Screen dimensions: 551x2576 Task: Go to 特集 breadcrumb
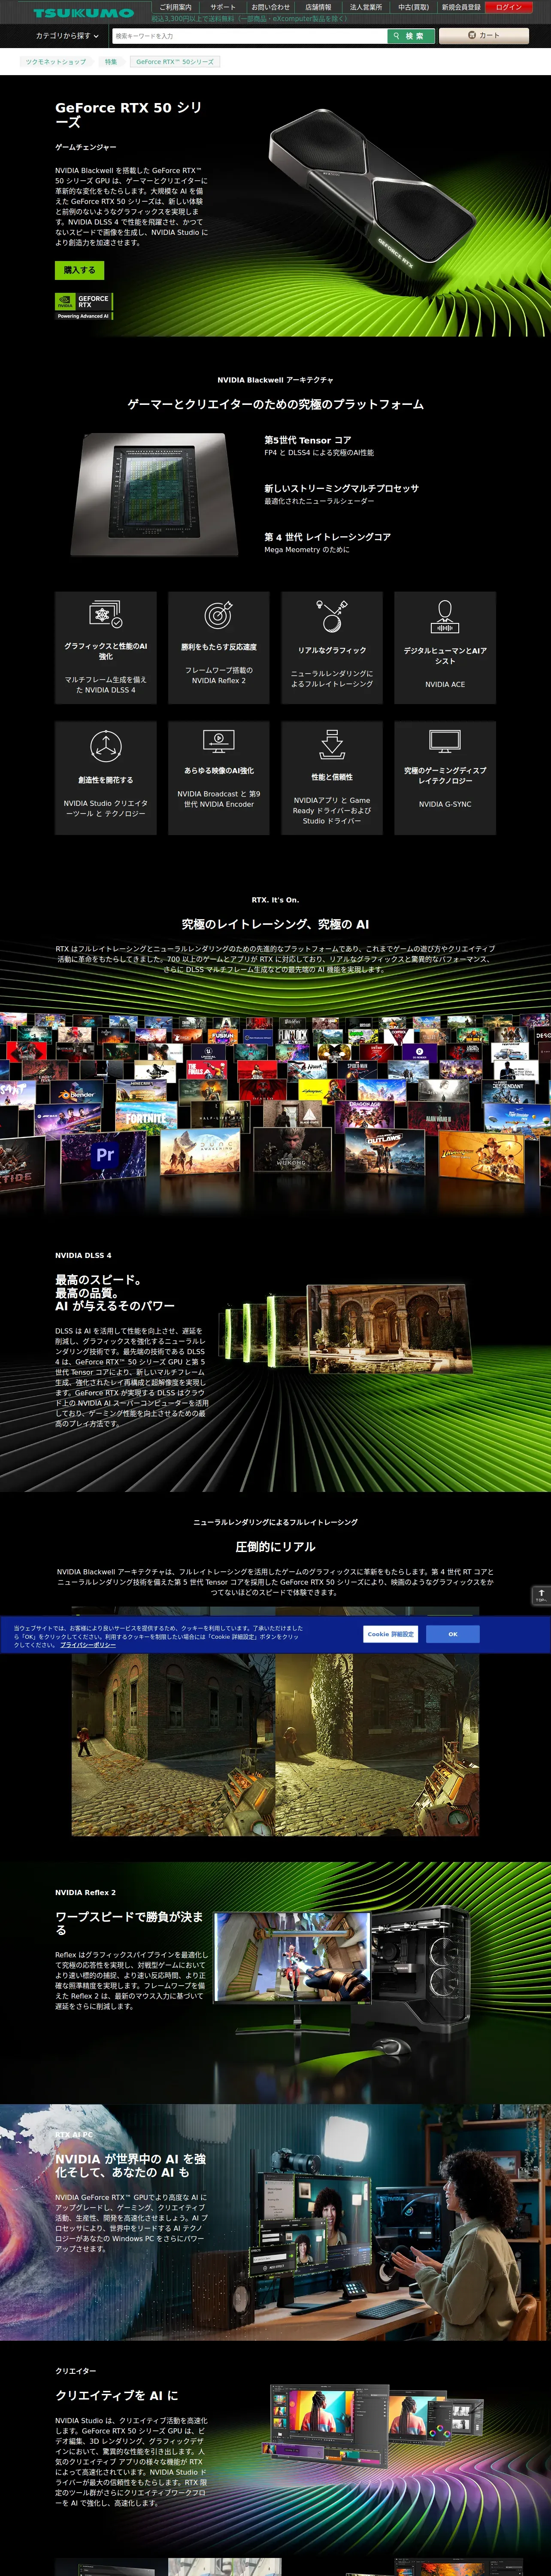click(x=111, y=62)
